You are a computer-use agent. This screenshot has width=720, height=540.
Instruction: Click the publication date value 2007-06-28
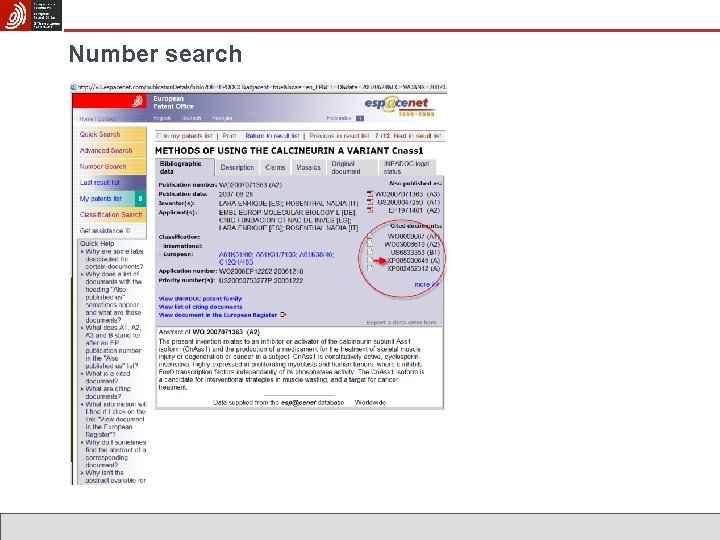point(236,194)
